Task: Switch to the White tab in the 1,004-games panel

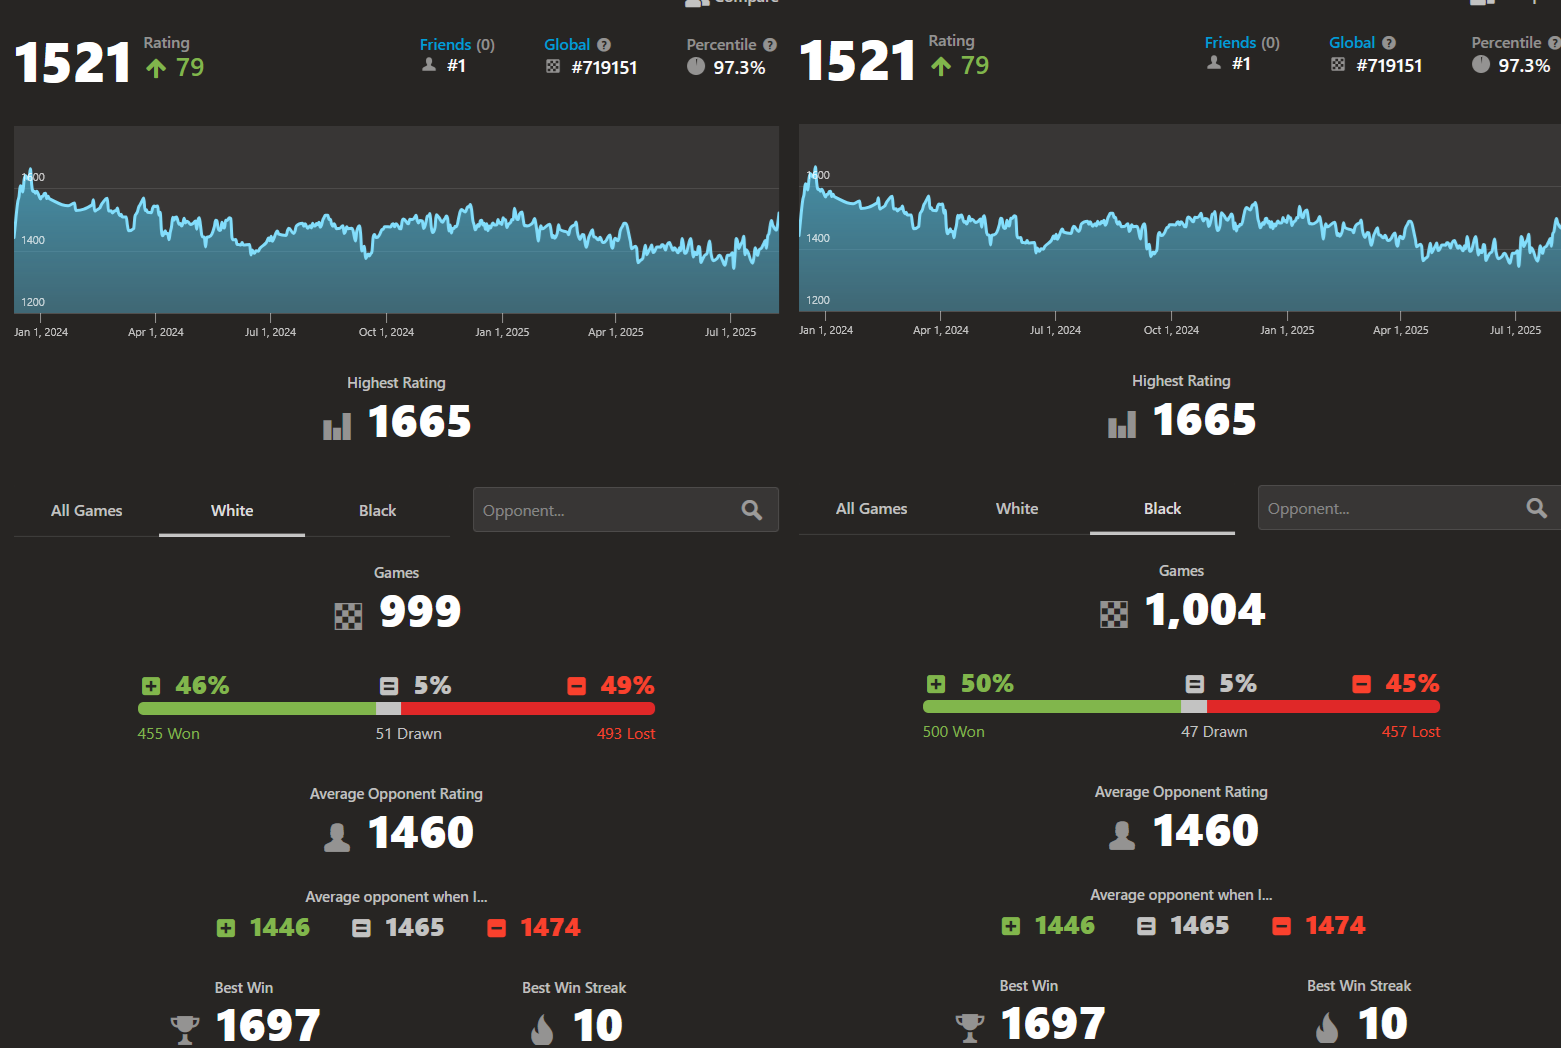Action: 1017,509
